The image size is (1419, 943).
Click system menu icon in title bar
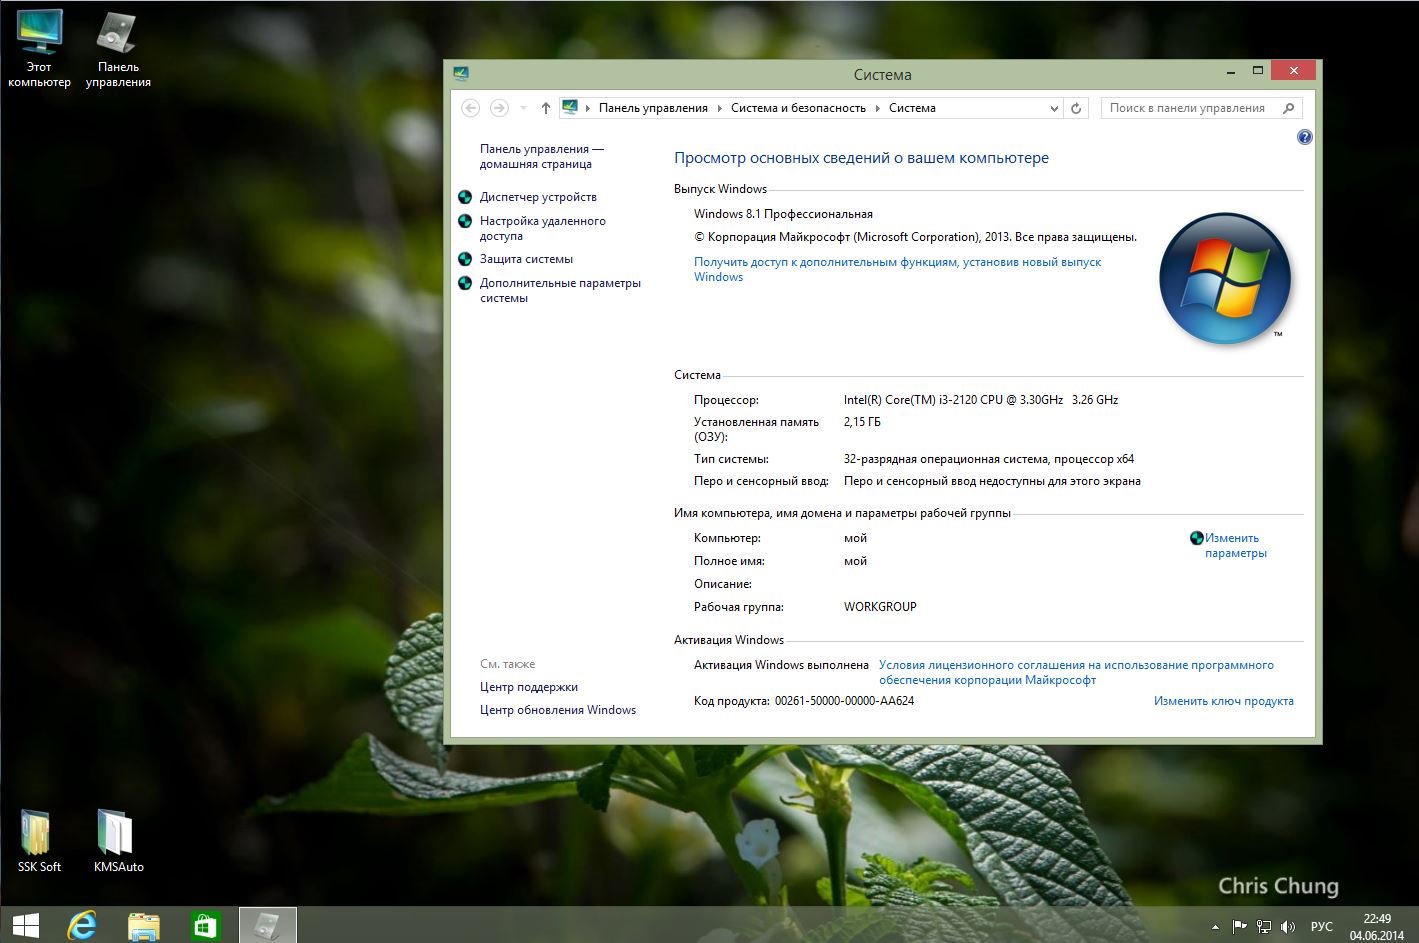pyautogui.click(x=461, y=74)
